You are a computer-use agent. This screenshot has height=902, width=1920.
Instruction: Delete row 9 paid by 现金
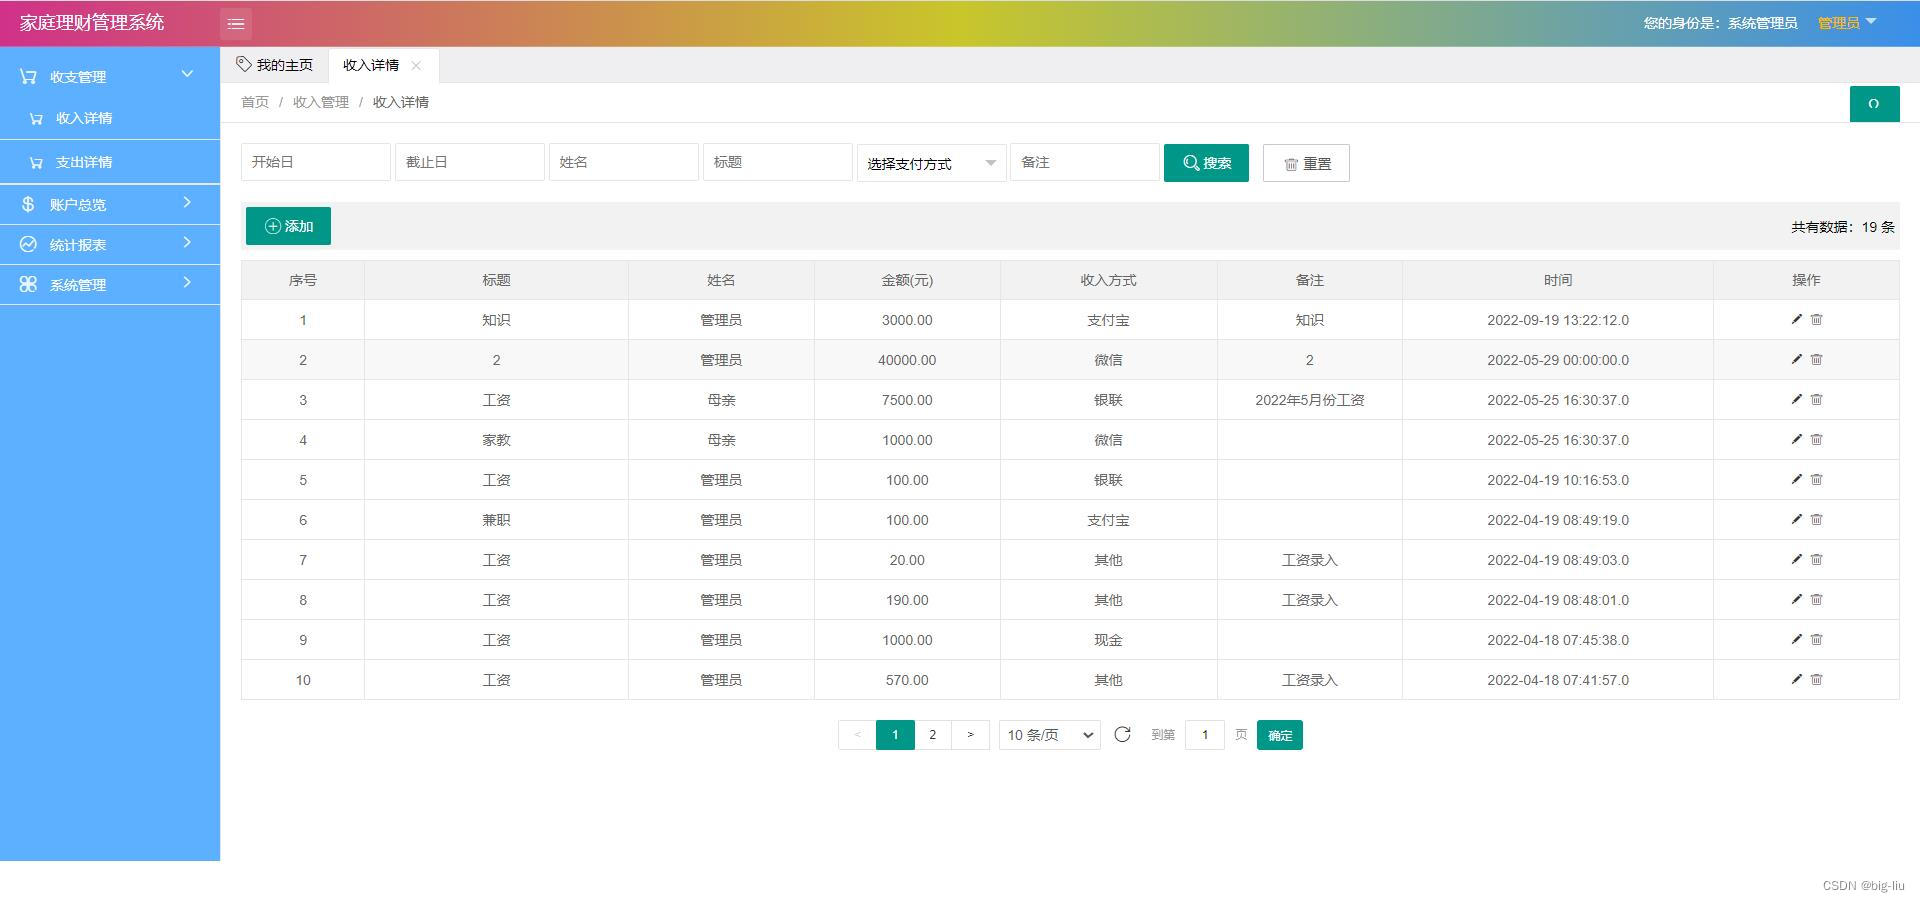coord(1817,639)
